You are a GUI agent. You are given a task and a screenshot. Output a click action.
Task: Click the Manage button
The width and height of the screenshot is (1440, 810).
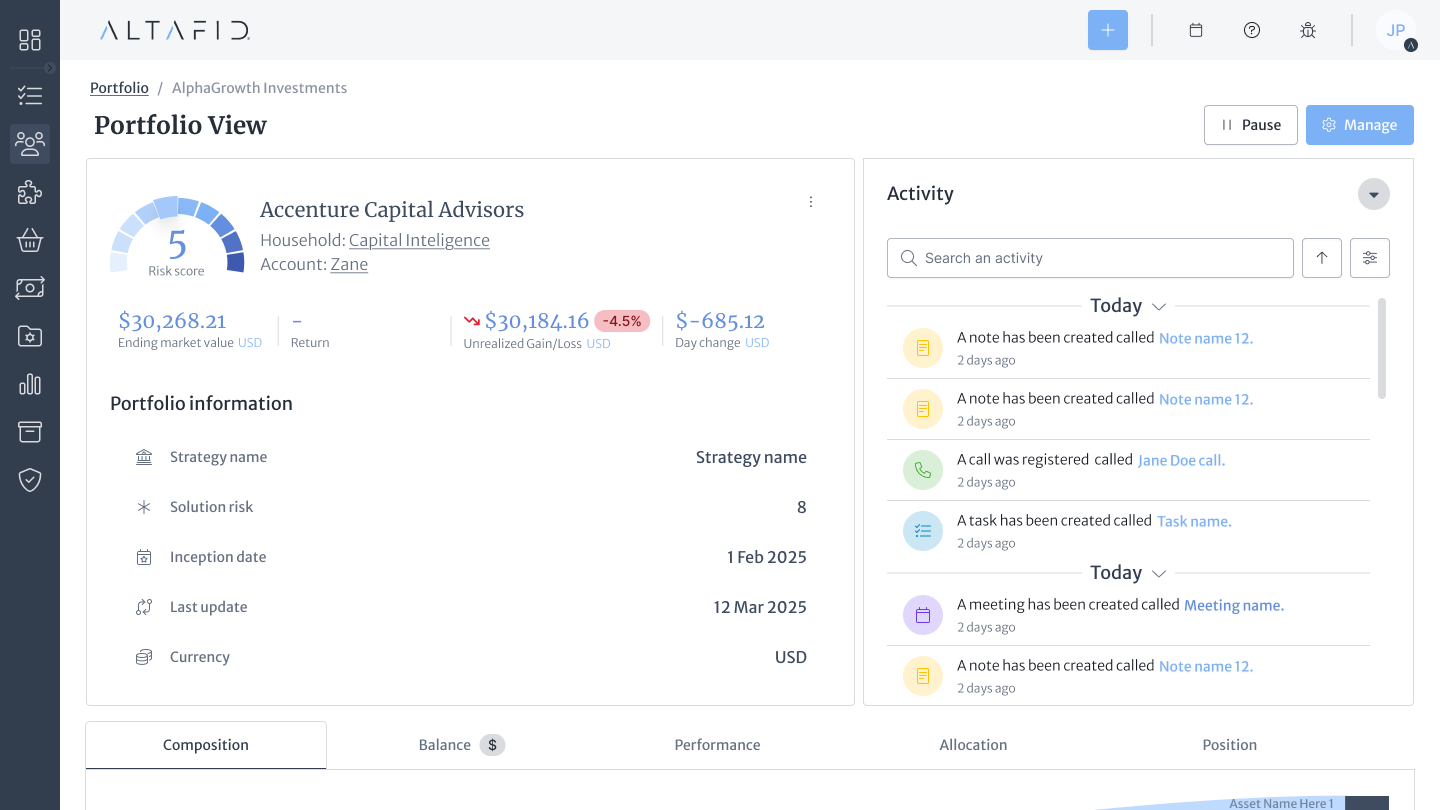(x=1360, y=125)
